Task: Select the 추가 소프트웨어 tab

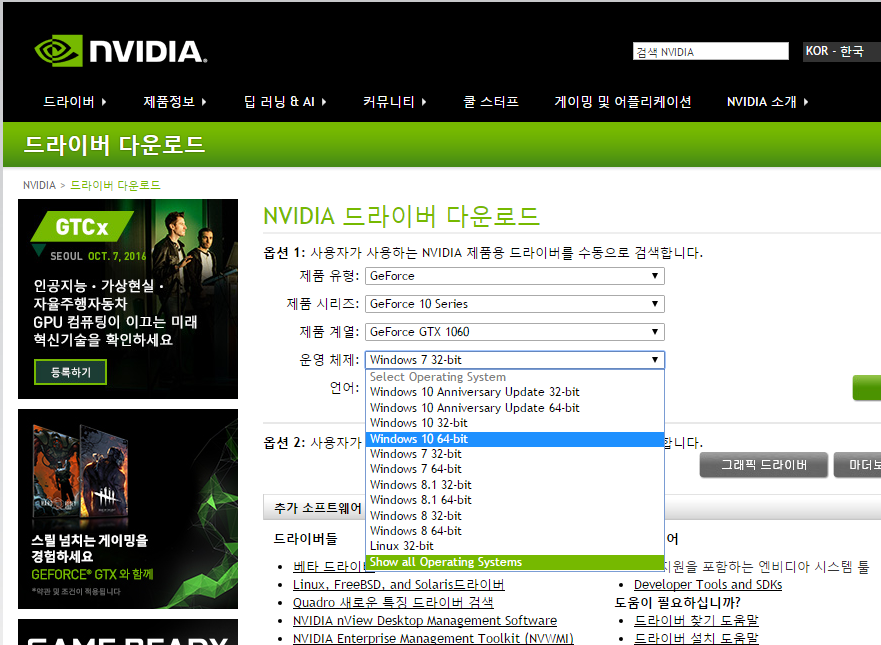Action: [x=317, y=508]
